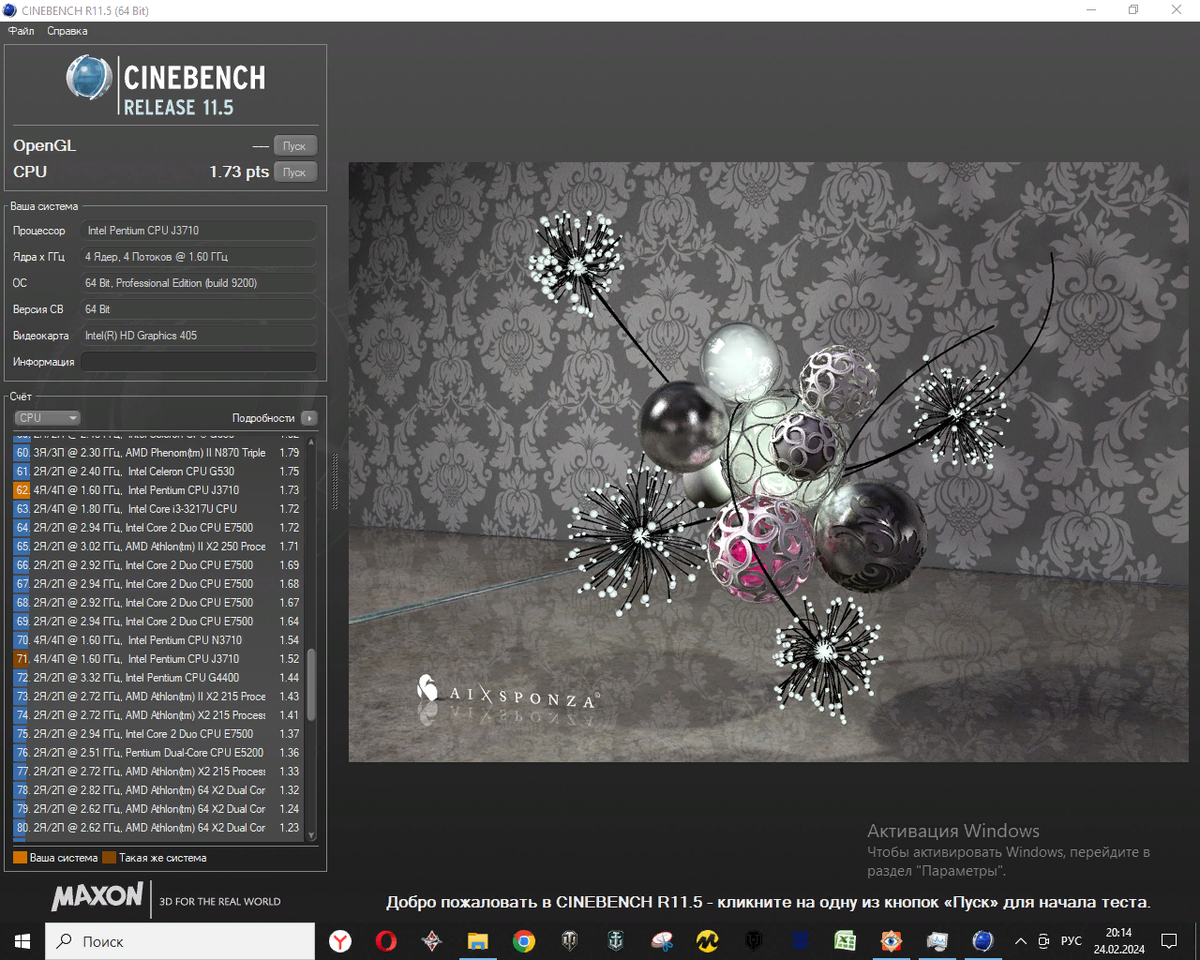Select rank 63 Intel Core i3-3217U row
This screenshot has width=1200, height=960.
pyautogui.click(x=158, y=509)
